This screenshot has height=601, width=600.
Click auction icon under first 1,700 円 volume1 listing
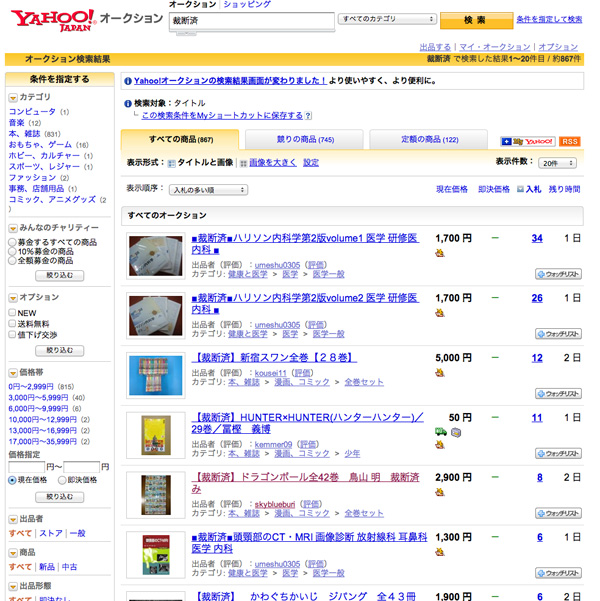coord(440,253)
